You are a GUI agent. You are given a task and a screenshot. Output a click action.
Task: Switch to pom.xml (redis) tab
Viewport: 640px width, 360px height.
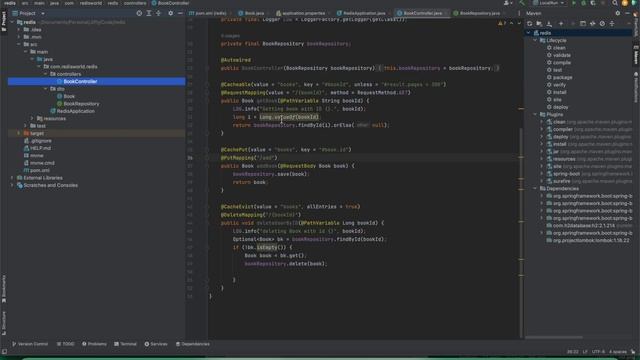point(208,13)
